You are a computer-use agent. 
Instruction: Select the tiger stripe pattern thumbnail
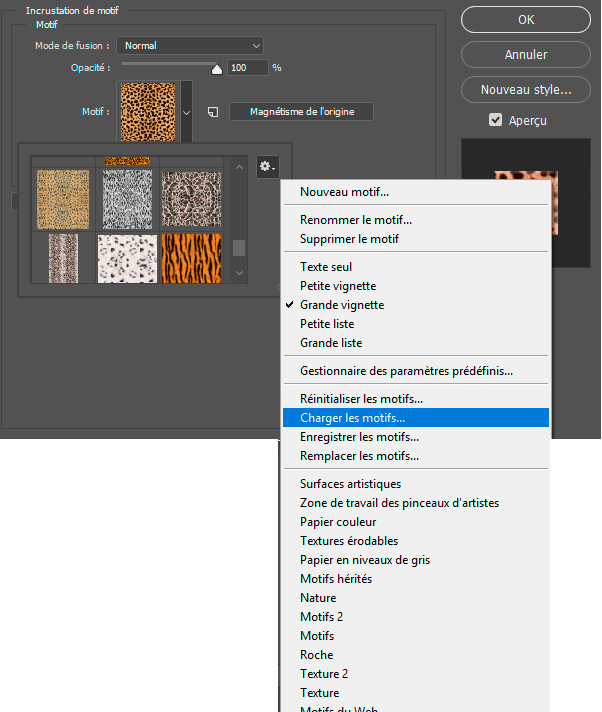[189, 258]
